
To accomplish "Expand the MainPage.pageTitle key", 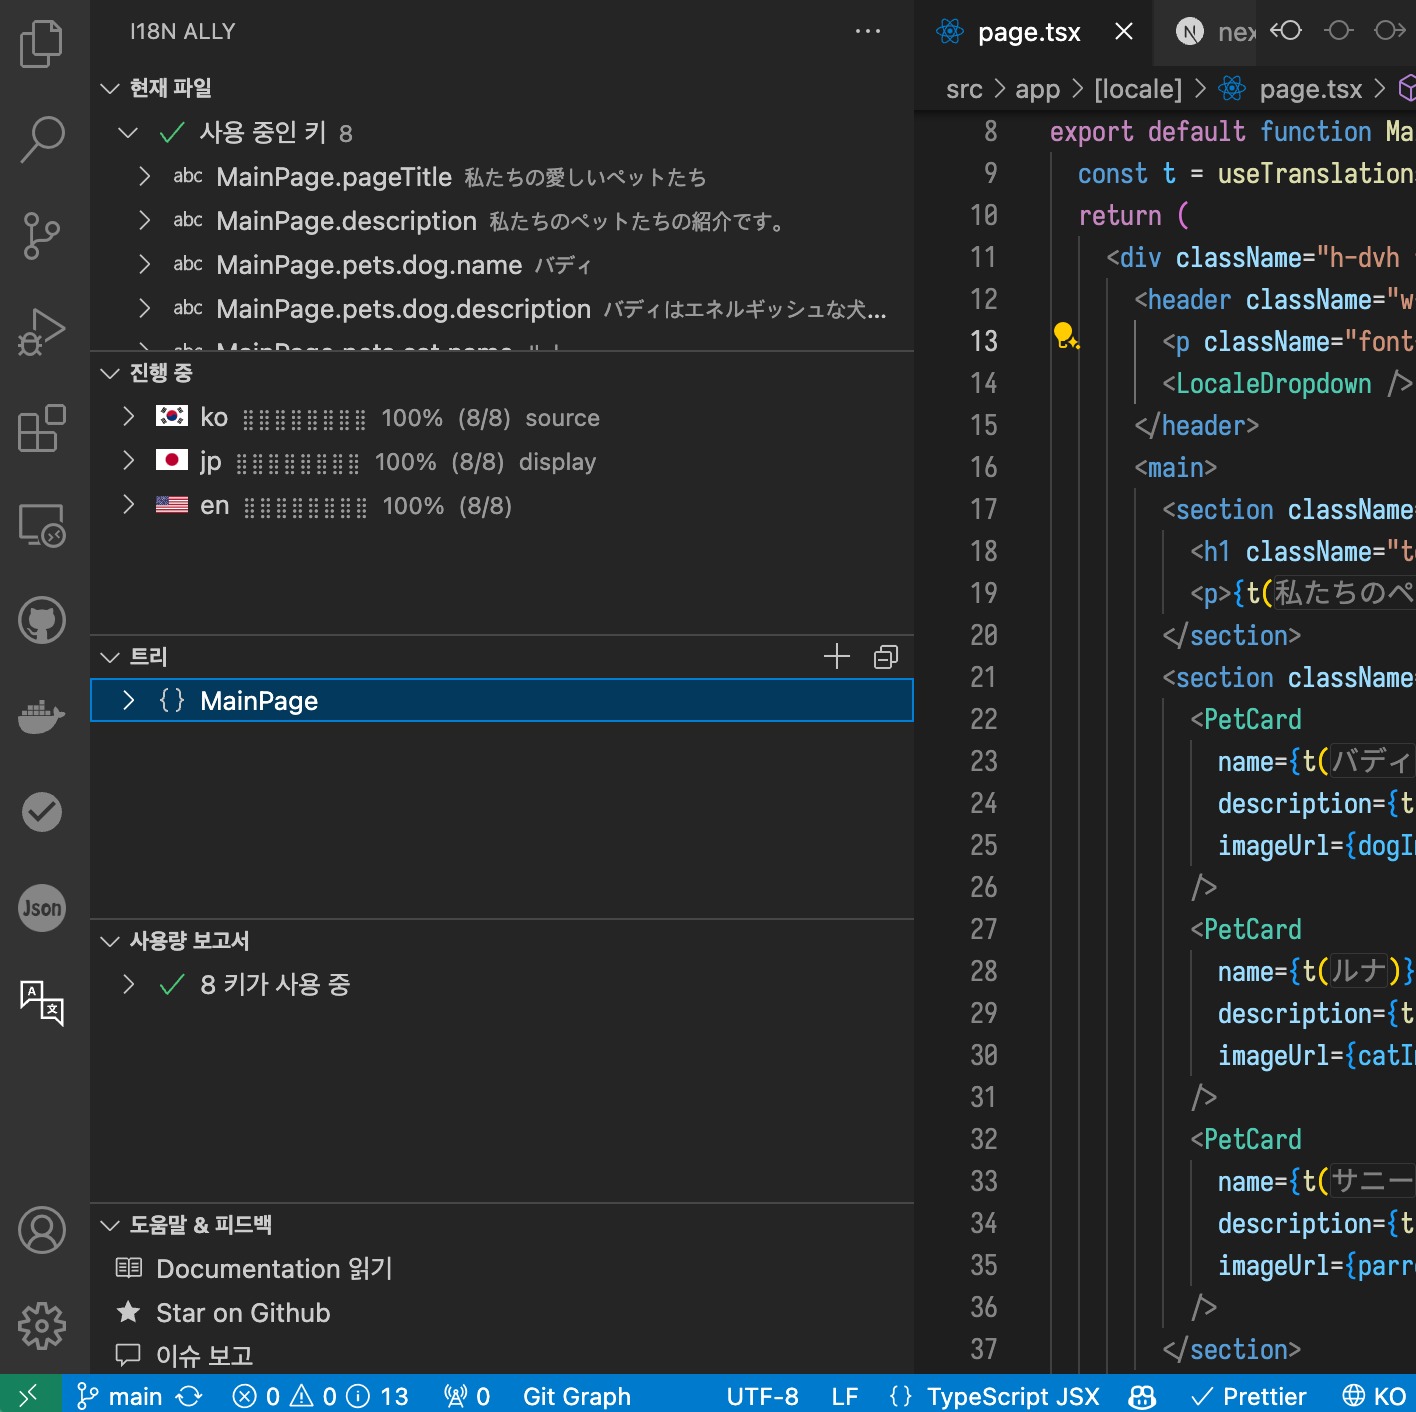I will click(x=146, y=176).
